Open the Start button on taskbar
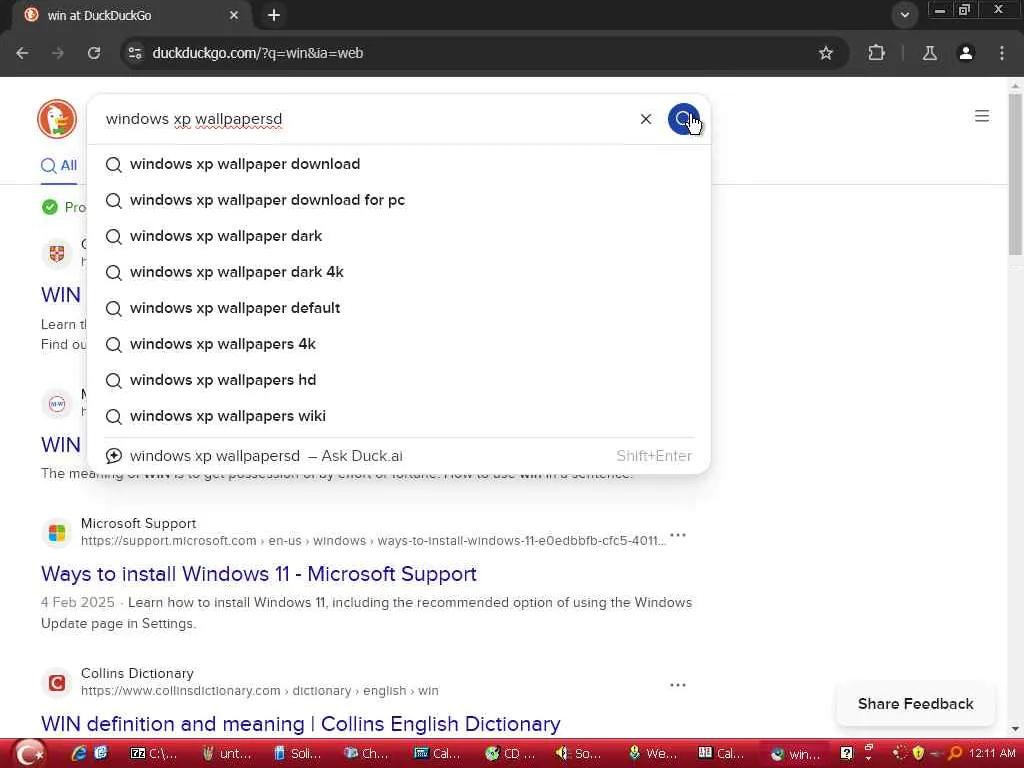Image resolution: width=1024 pixels, height=768 pixels. (x=29, y=754)
